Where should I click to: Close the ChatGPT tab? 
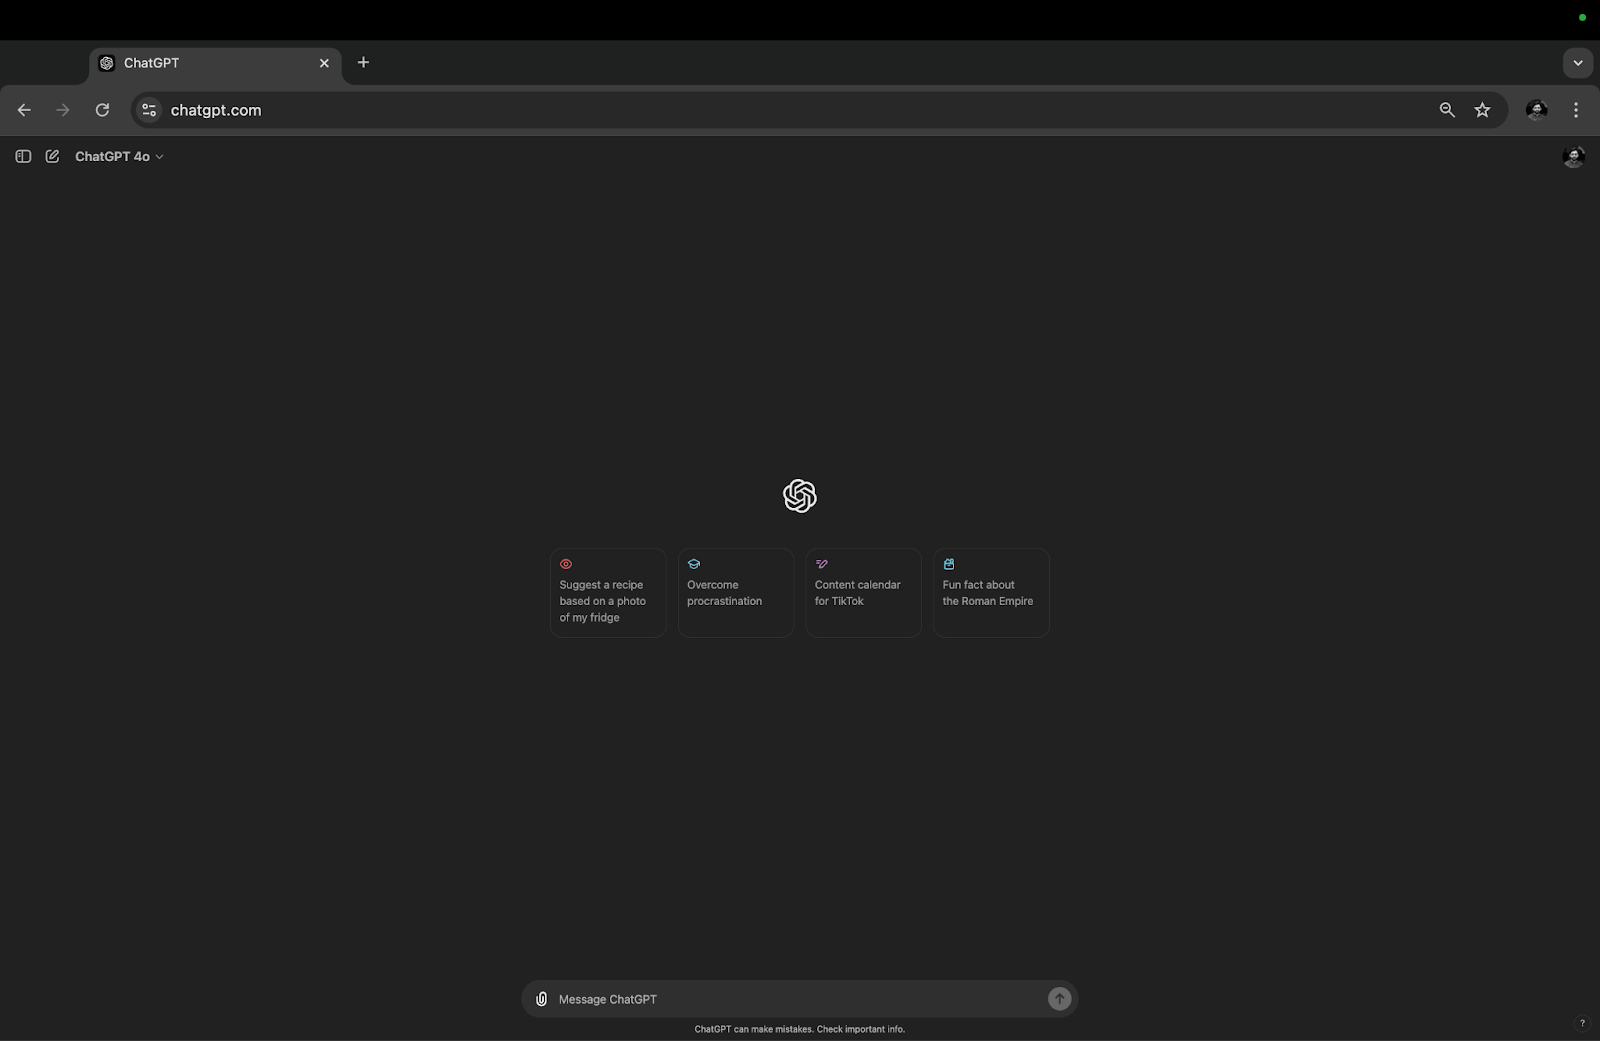pos(324,63)
